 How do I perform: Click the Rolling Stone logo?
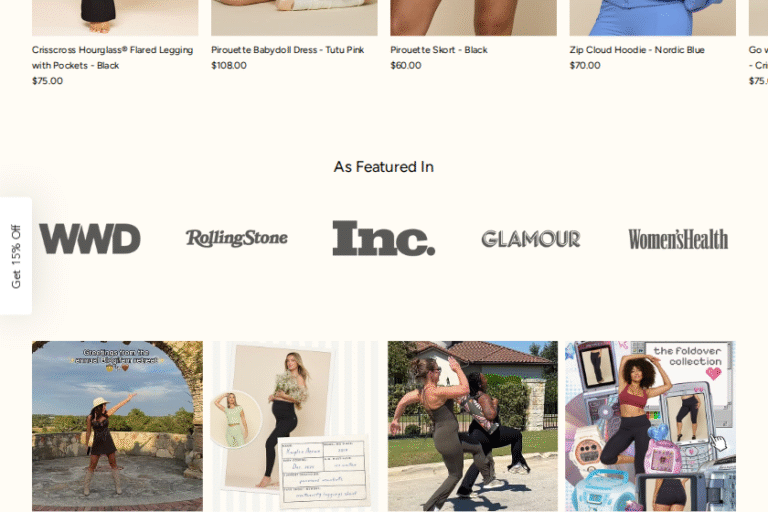[x=237, y=238]
